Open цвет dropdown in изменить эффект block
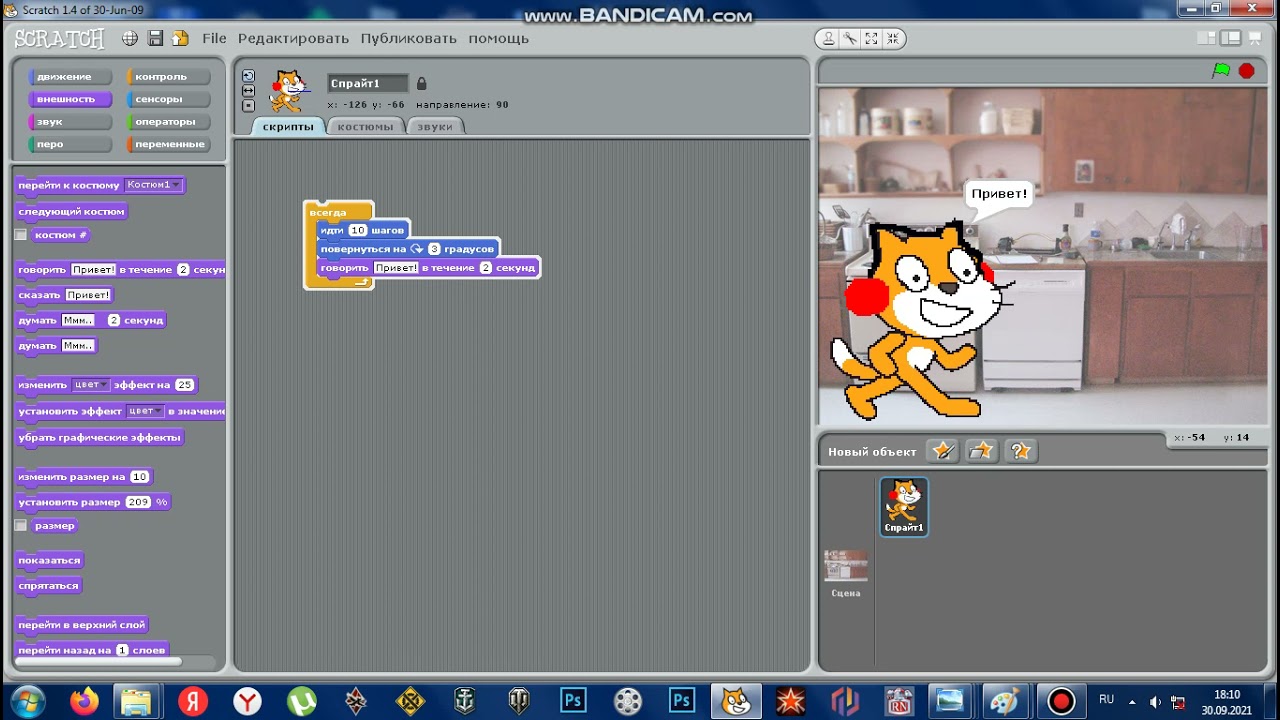Image resolution: width=1280 pixels, height=720 pixels. [91, 385]
